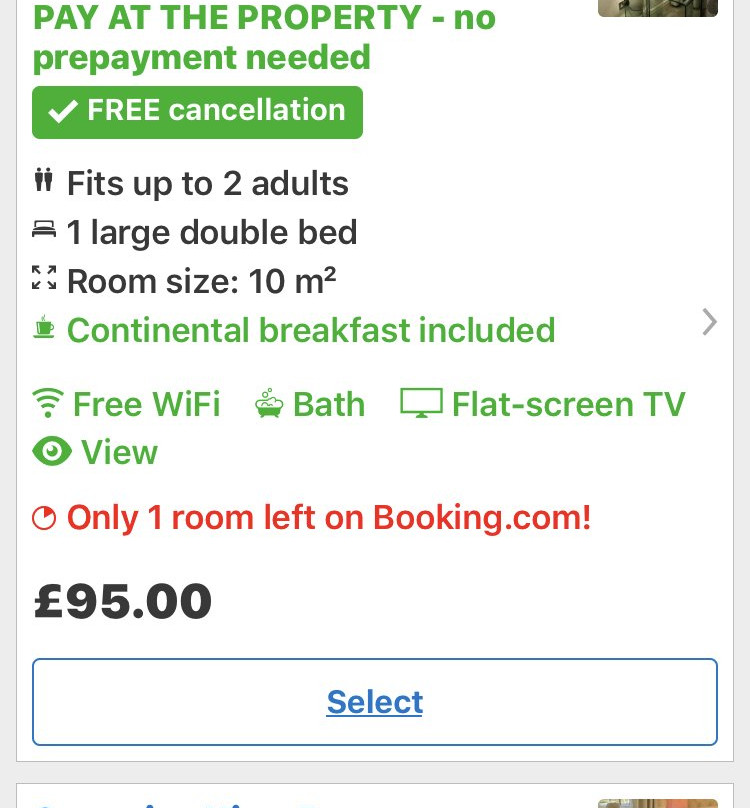The image size is (750, 808).
Task: Click 'Continental breakfast included' text
Action: point(310,330)
